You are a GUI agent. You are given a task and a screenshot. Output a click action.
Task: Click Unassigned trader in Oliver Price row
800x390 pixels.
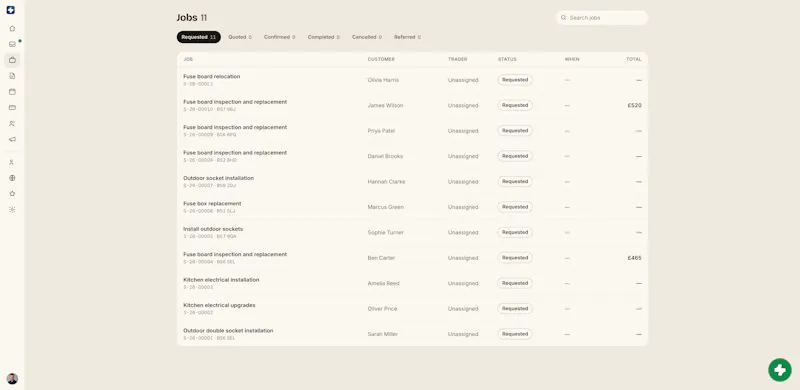(463, 309)
